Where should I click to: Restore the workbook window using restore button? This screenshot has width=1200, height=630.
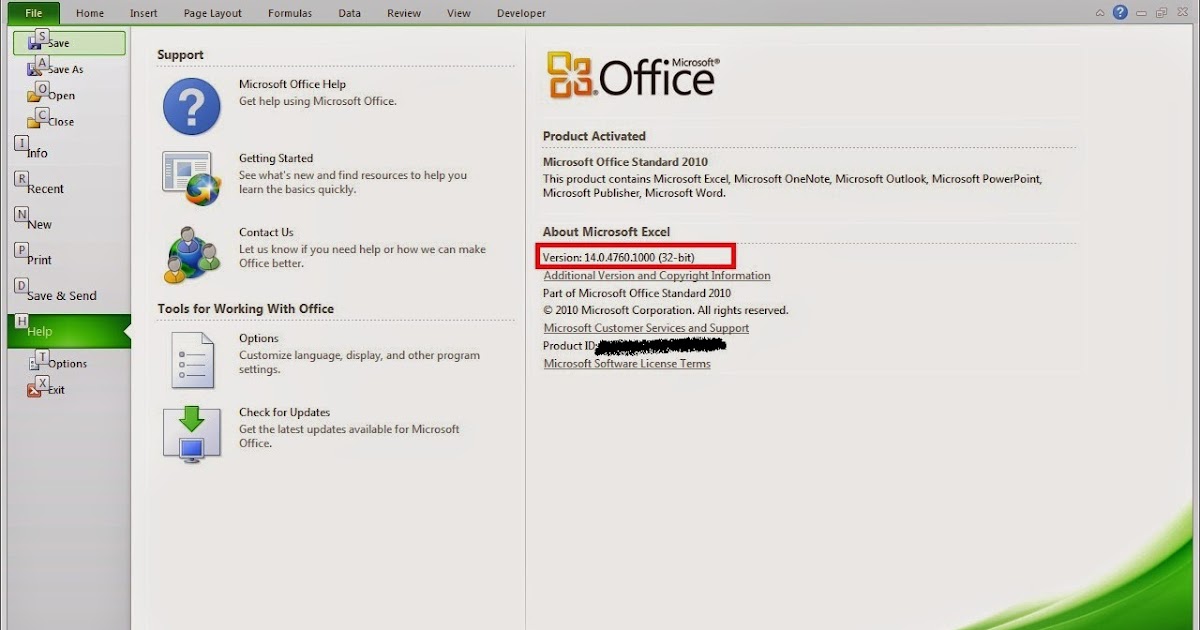(1161, 13)
